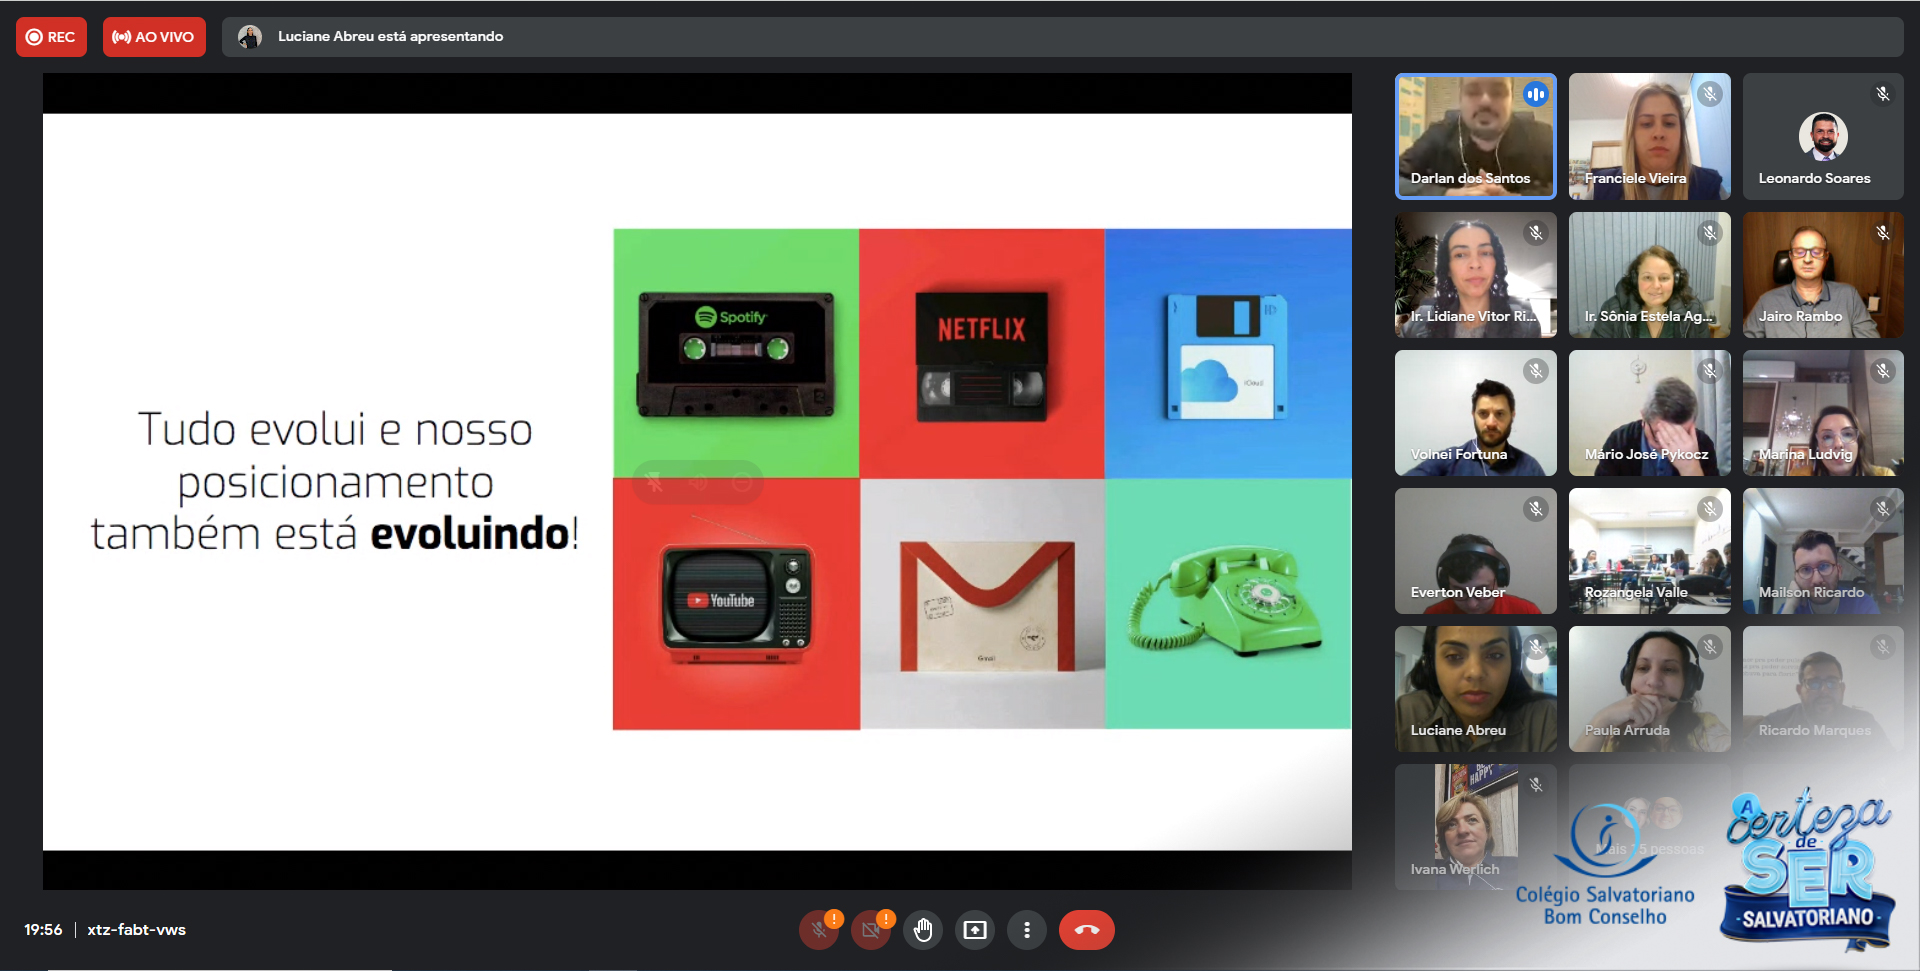Select Ivana Werlich video tile

pyautogui.click(x=1476, y=827)
